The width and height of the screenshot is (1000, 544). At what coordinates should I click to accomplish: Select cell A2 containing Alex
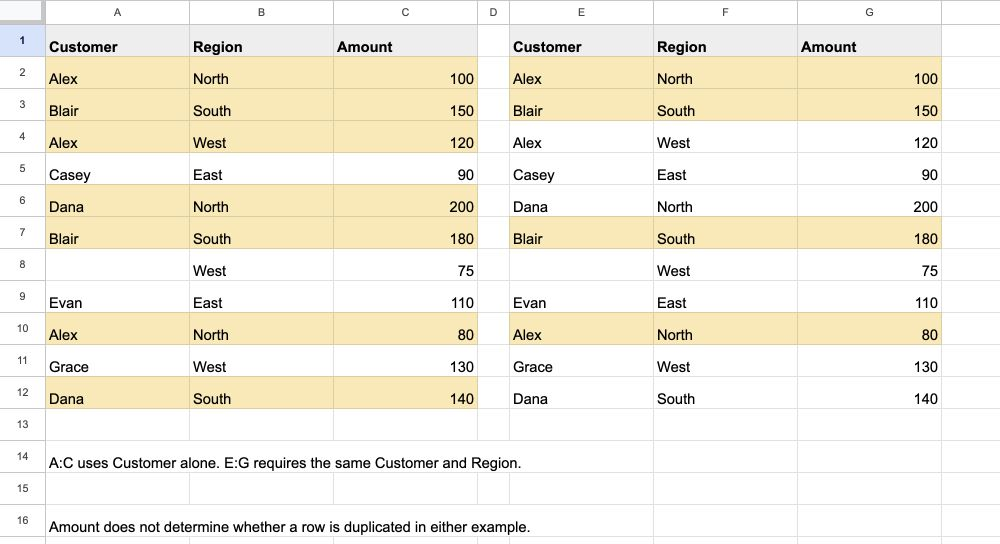pos(117,73)
